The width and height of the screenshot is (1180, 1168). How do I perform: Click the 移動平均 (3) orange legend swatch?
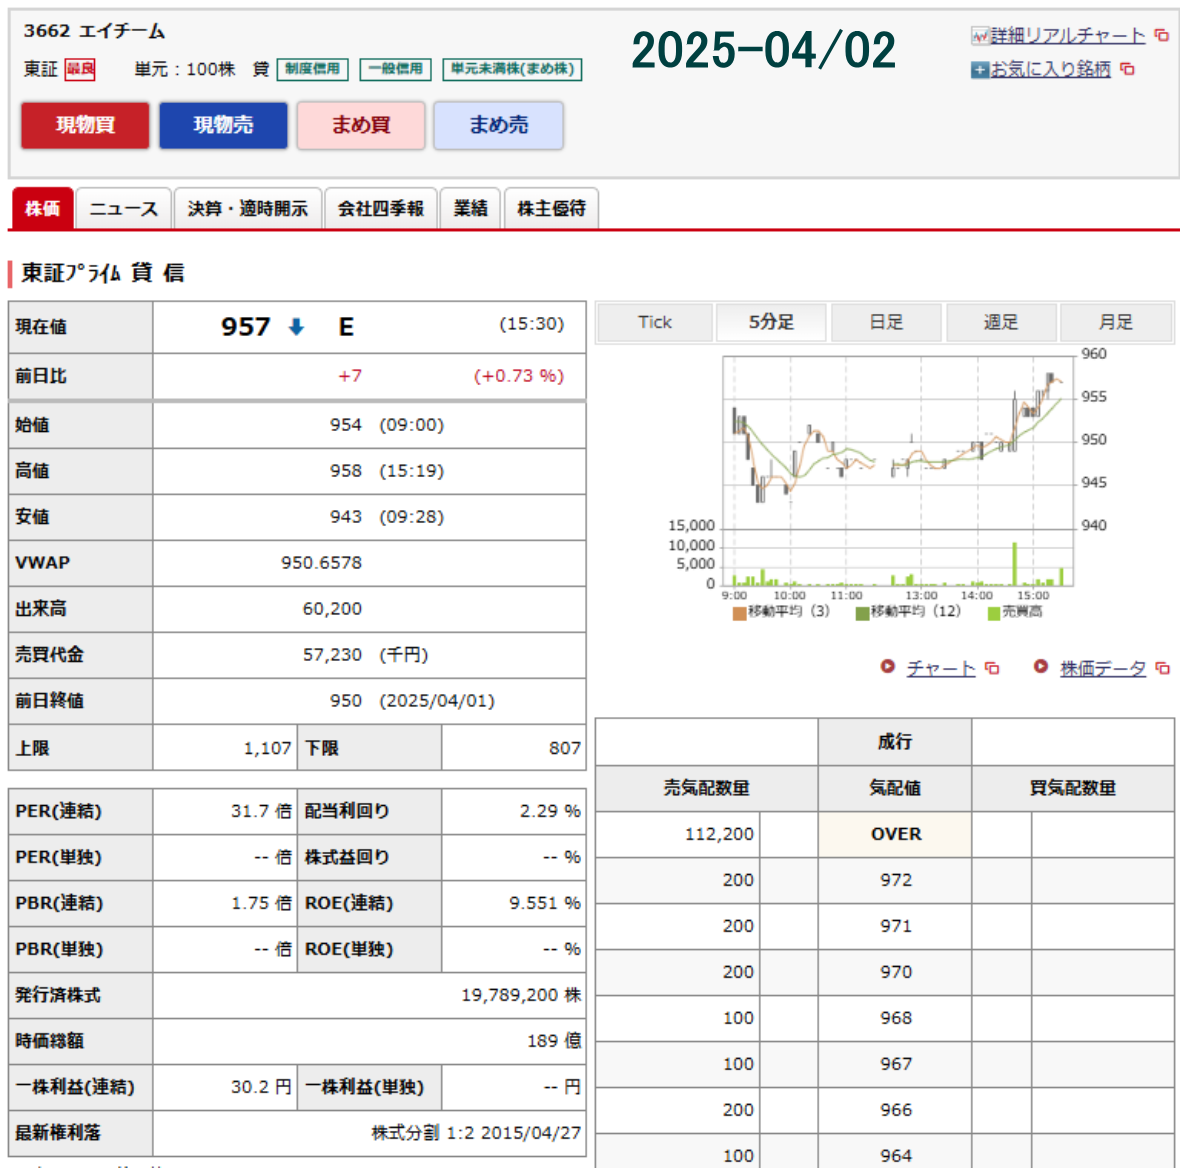click(739, 613)
